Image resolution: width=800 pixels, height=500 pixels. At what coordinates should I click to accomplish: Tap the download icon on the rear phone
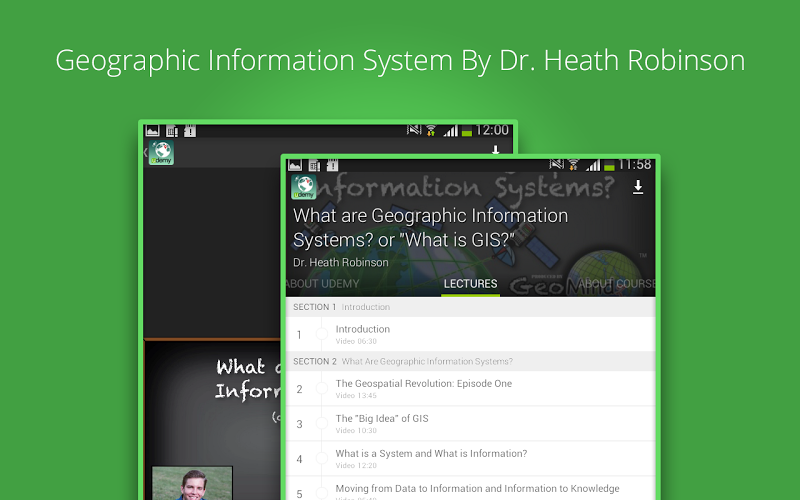point(495,151)
